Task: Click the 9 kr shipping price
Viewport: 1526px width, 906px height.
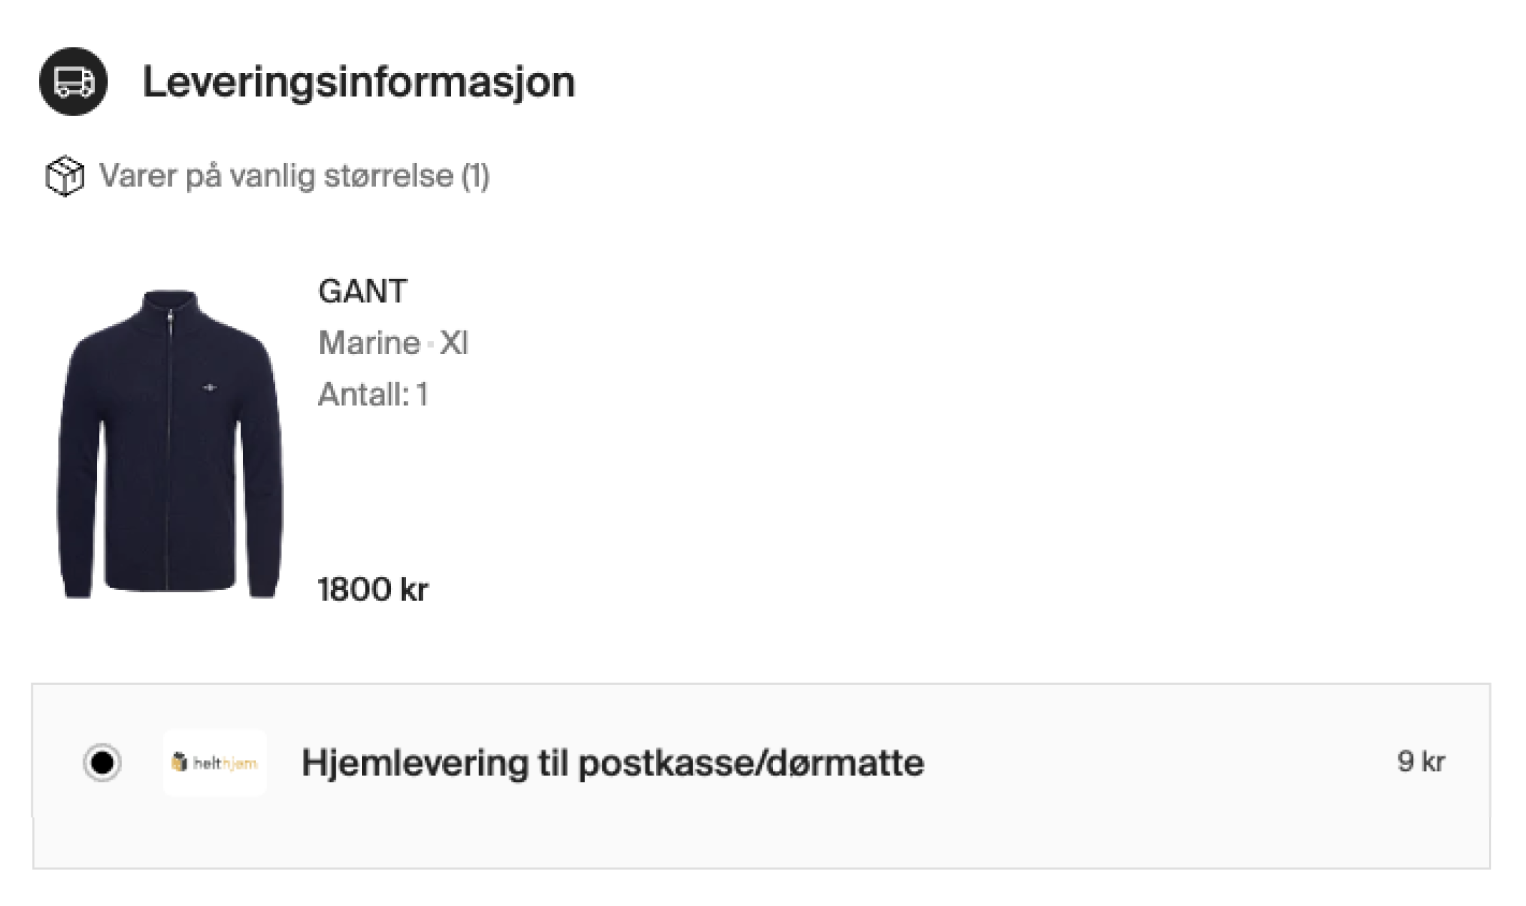Action: [x=1420, y=762]
